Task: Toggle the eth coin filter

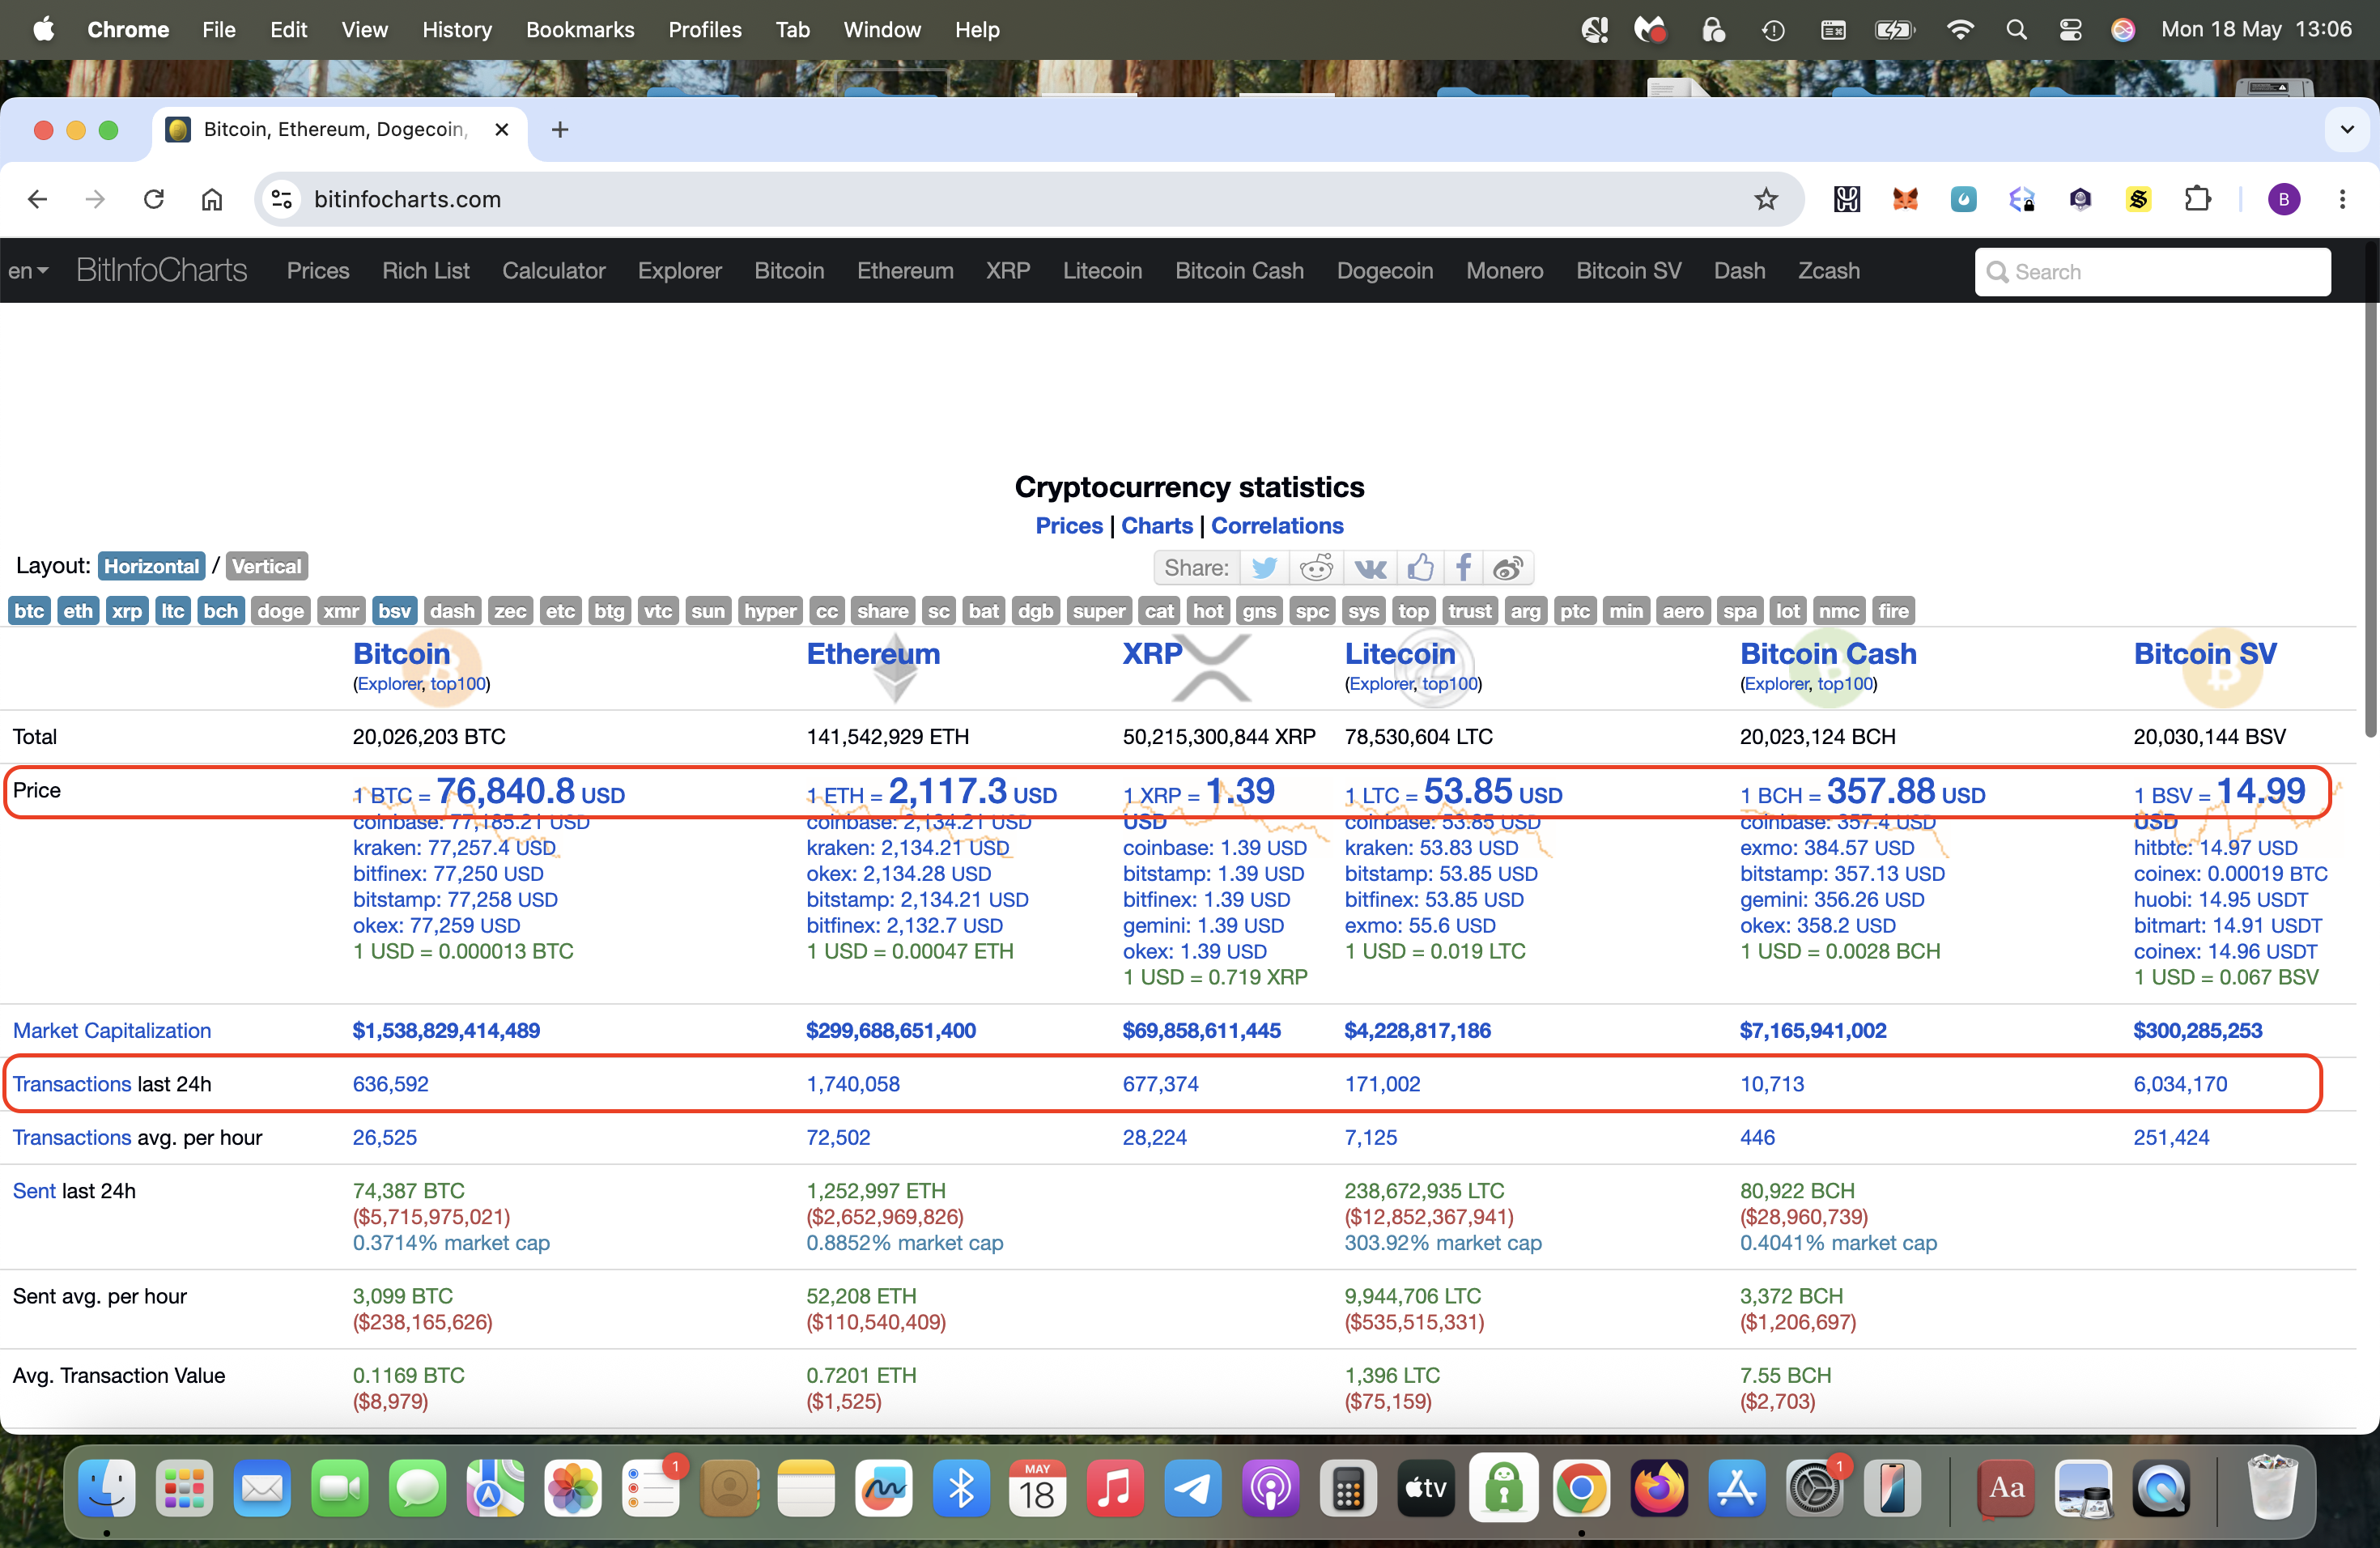Action: pos(78,611)
